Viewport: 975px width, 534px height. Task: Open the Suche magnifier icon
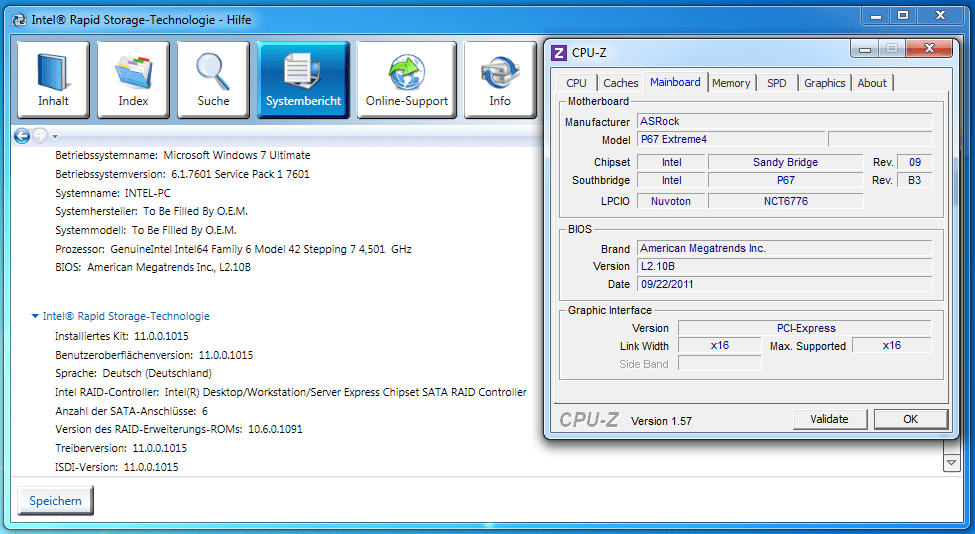[213, 80]
